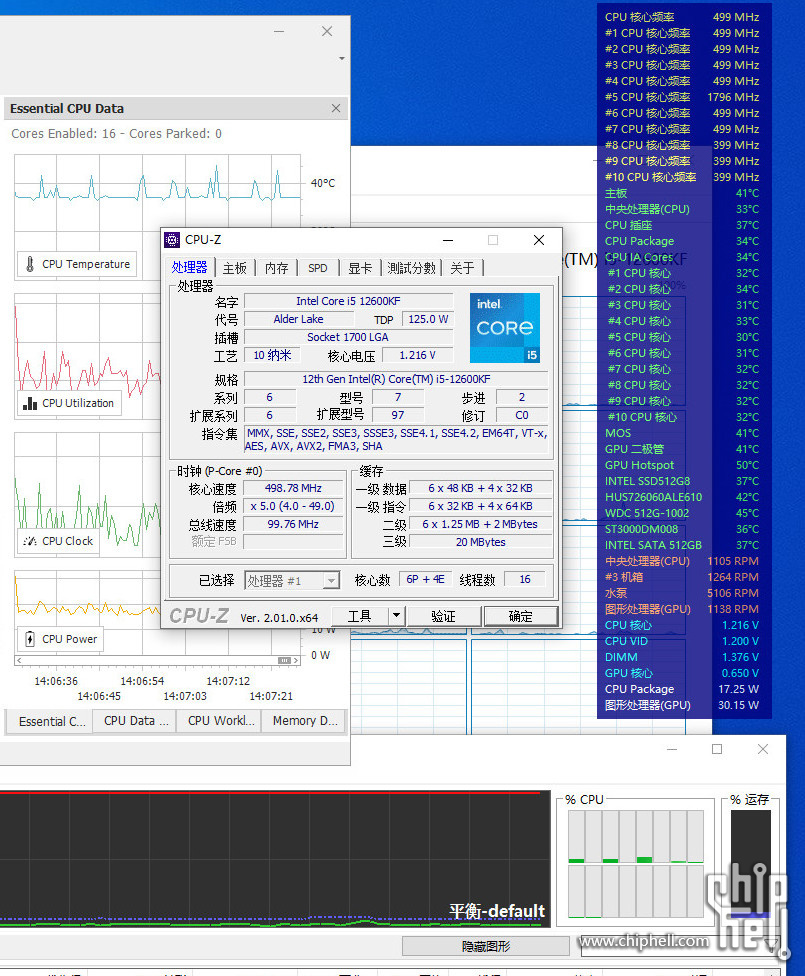Click the 125.0 W TDP value
Viewport: 805px width, 976px height.
428,319
